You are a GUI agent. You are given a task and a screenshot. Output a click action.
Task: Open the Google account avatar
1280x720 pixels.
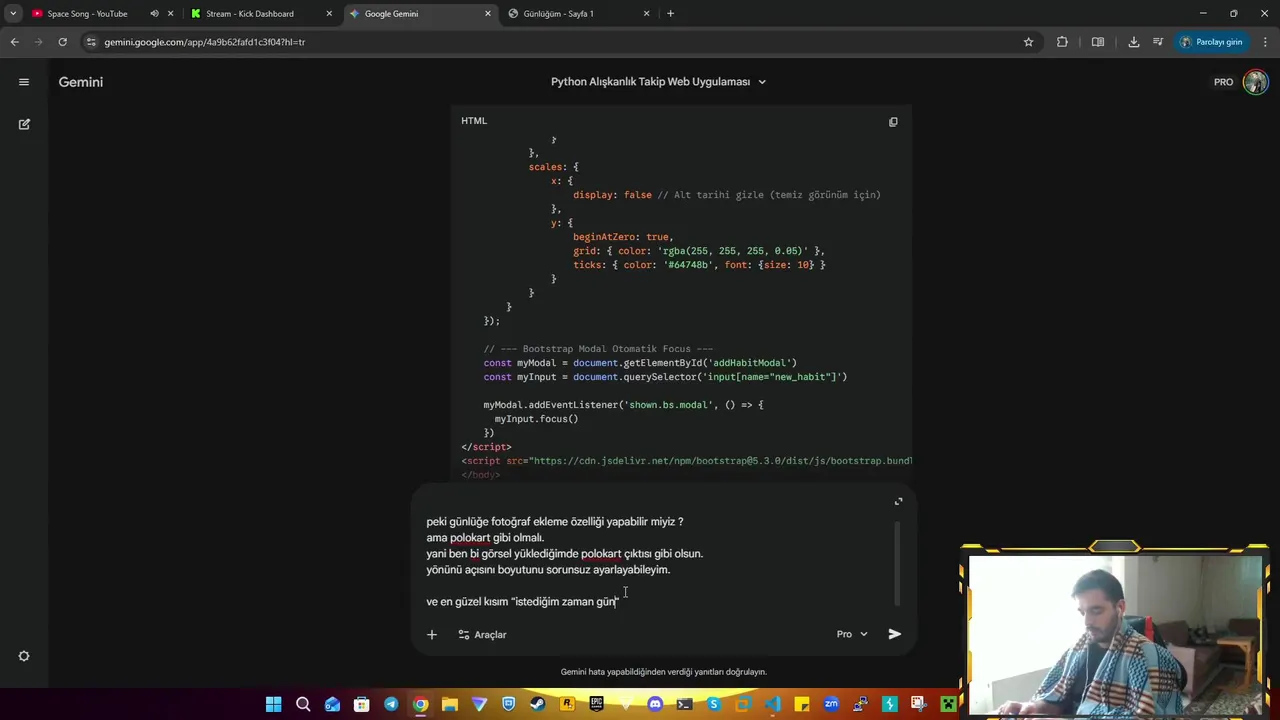pos(1255,82)
